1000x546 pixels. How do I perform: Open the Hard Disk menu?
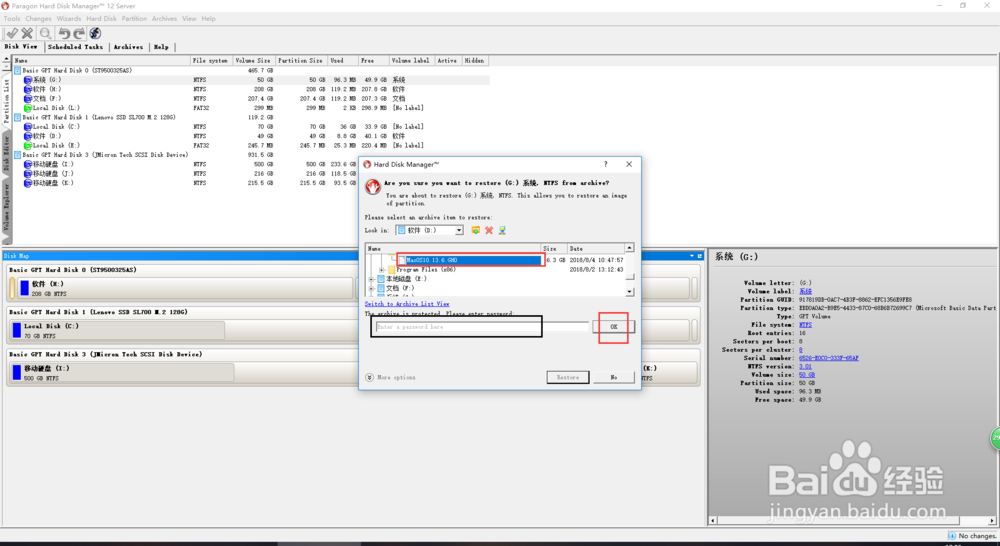coord(101,18)
